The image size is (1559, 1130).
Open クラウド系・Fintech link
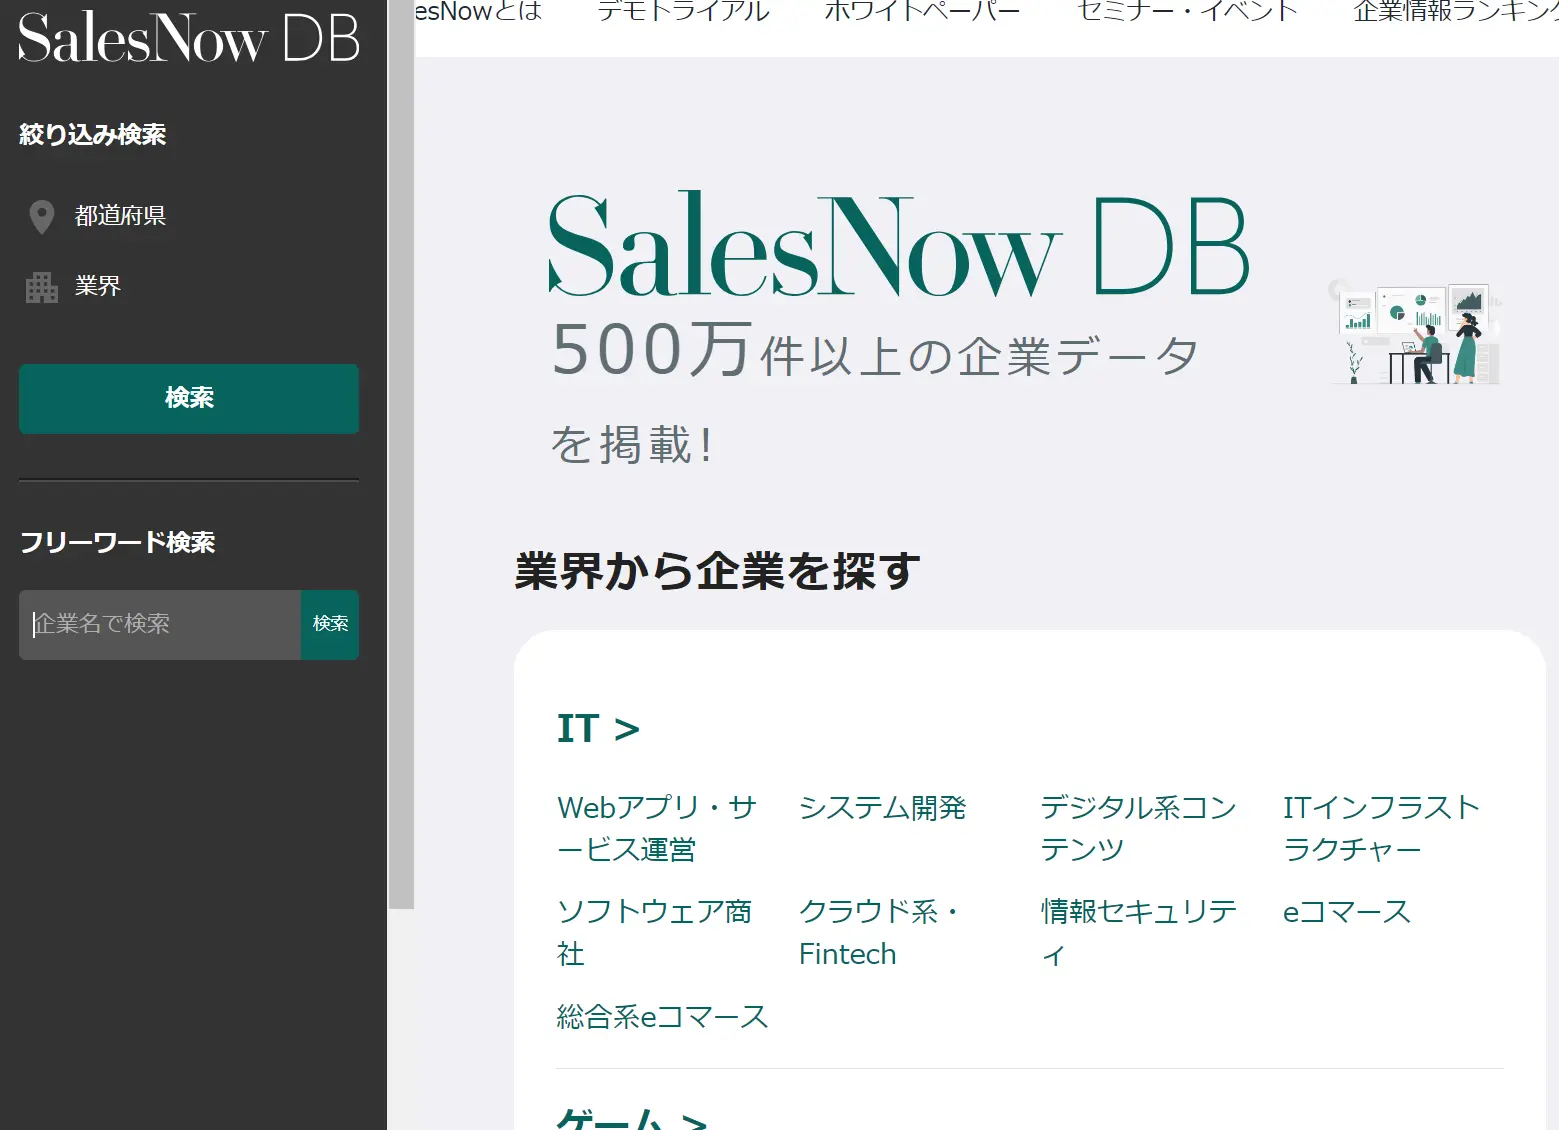881,932
